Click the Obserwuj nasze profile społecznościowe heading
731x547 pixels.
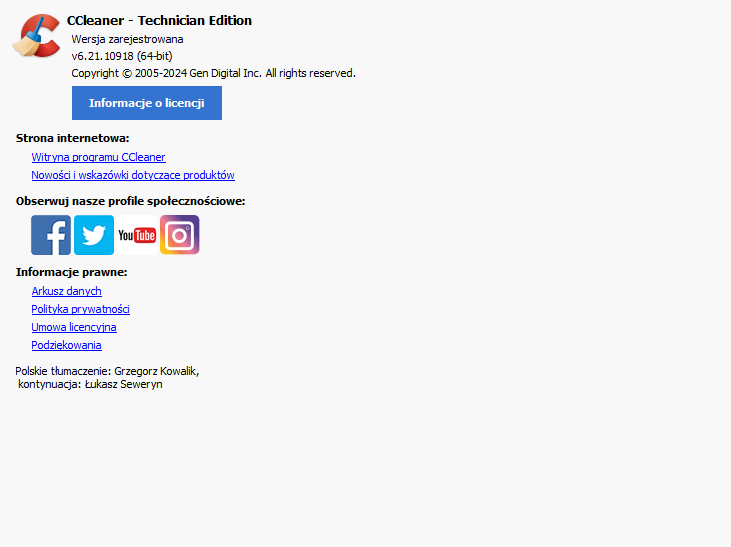point(131,201)
